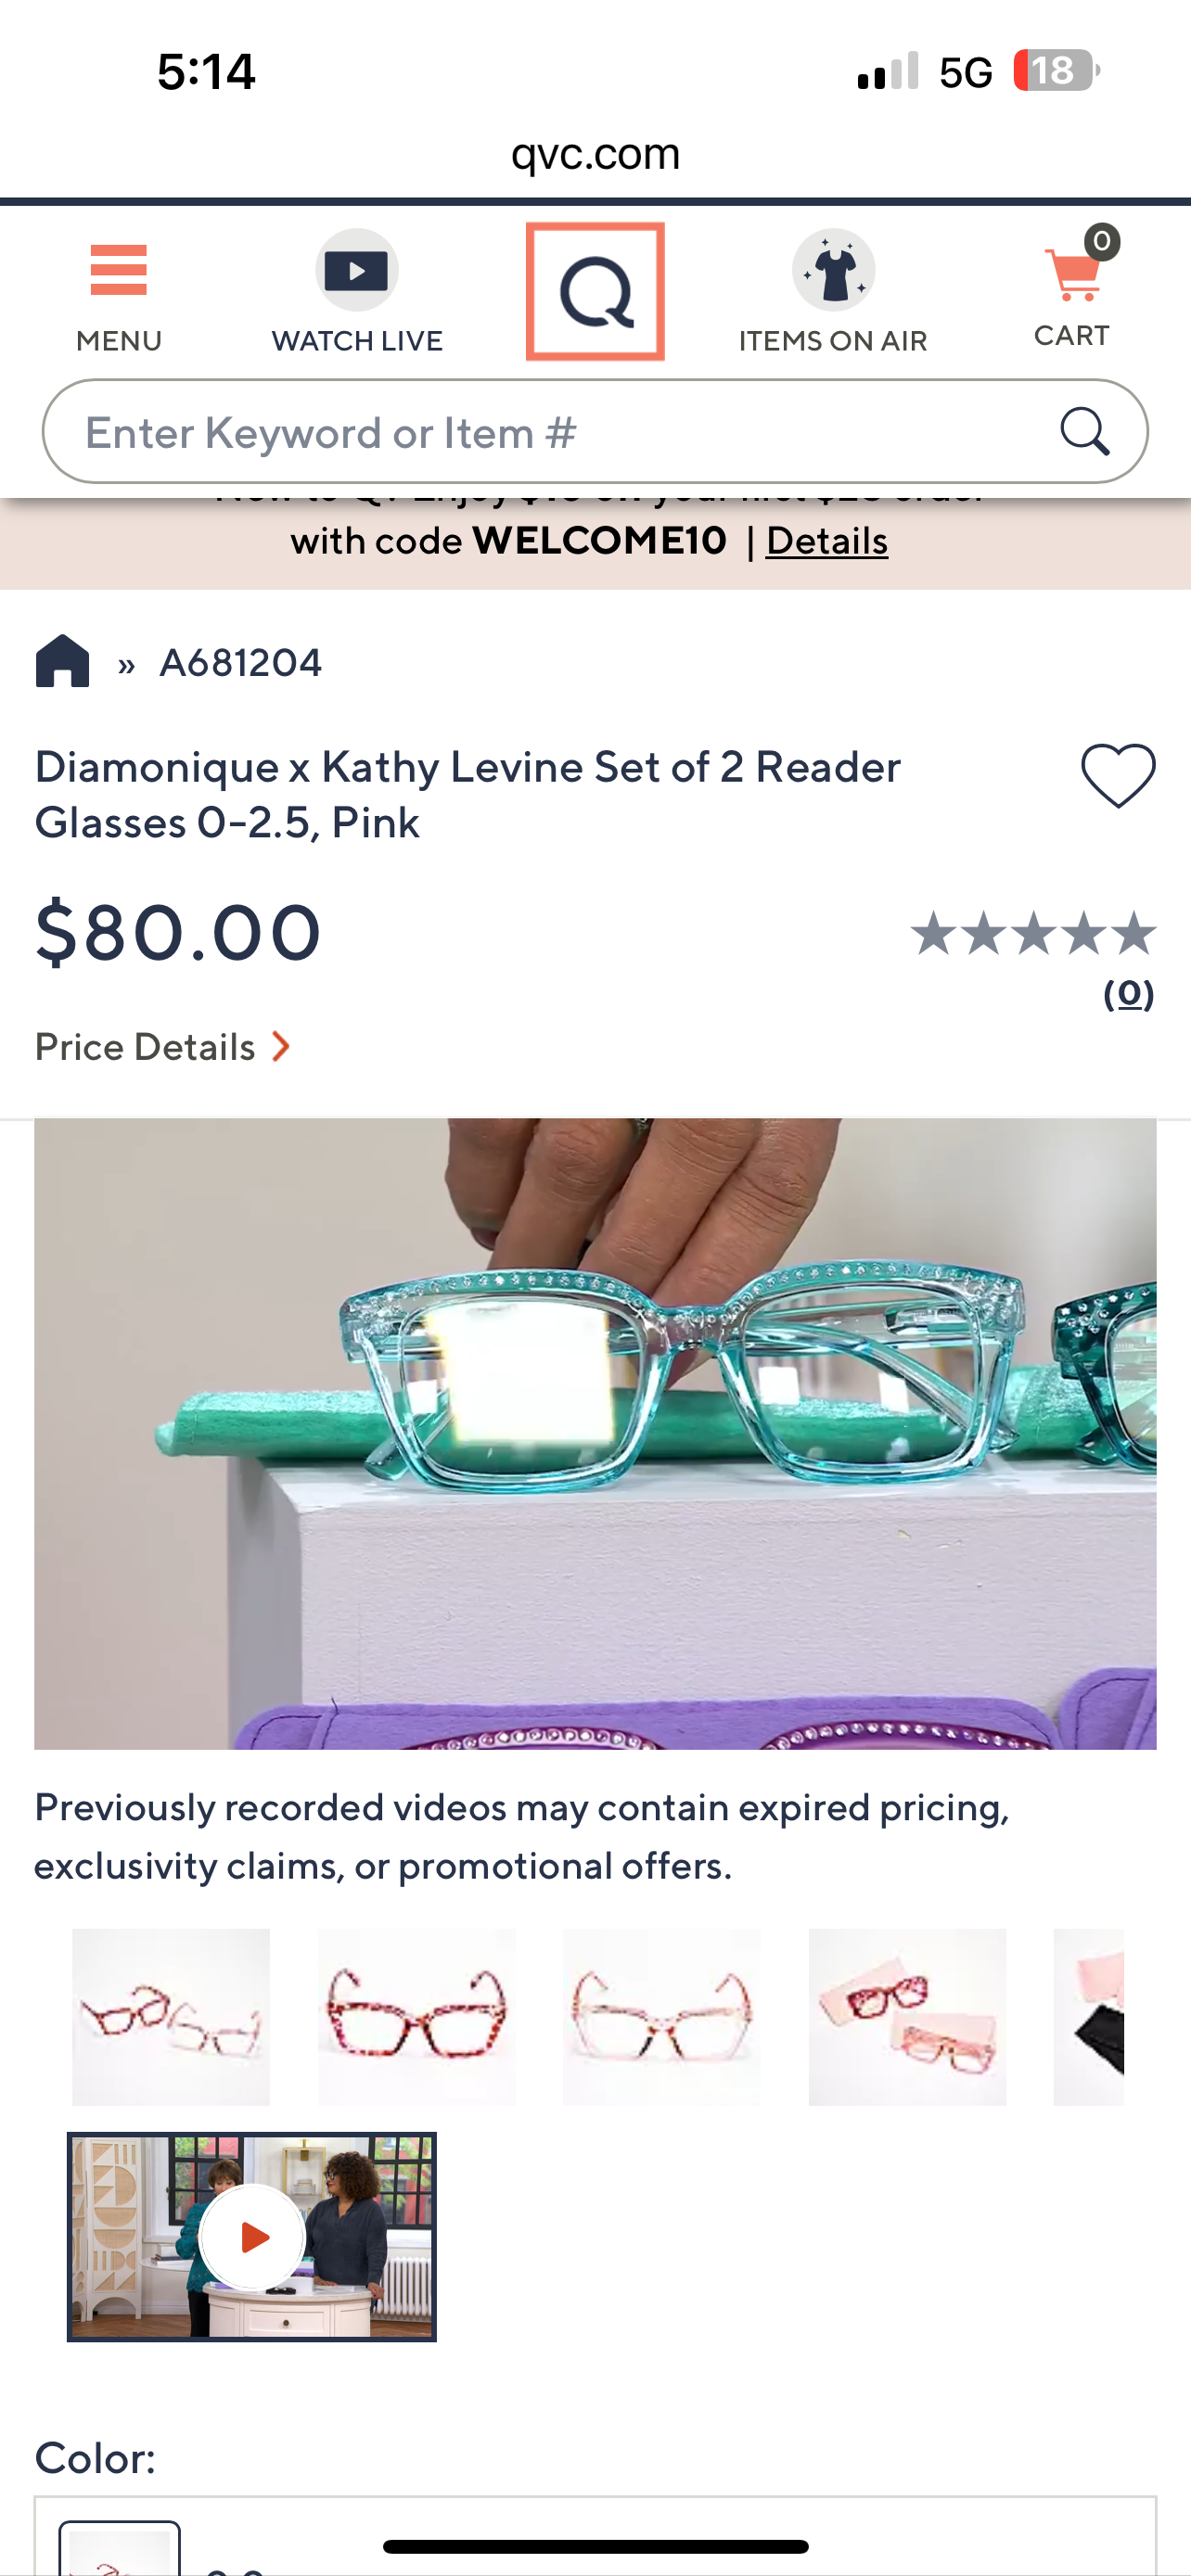Viewport: 1191px width, 2576px height.
Task: Go to QVC home via Q logo
Action: 595,291
